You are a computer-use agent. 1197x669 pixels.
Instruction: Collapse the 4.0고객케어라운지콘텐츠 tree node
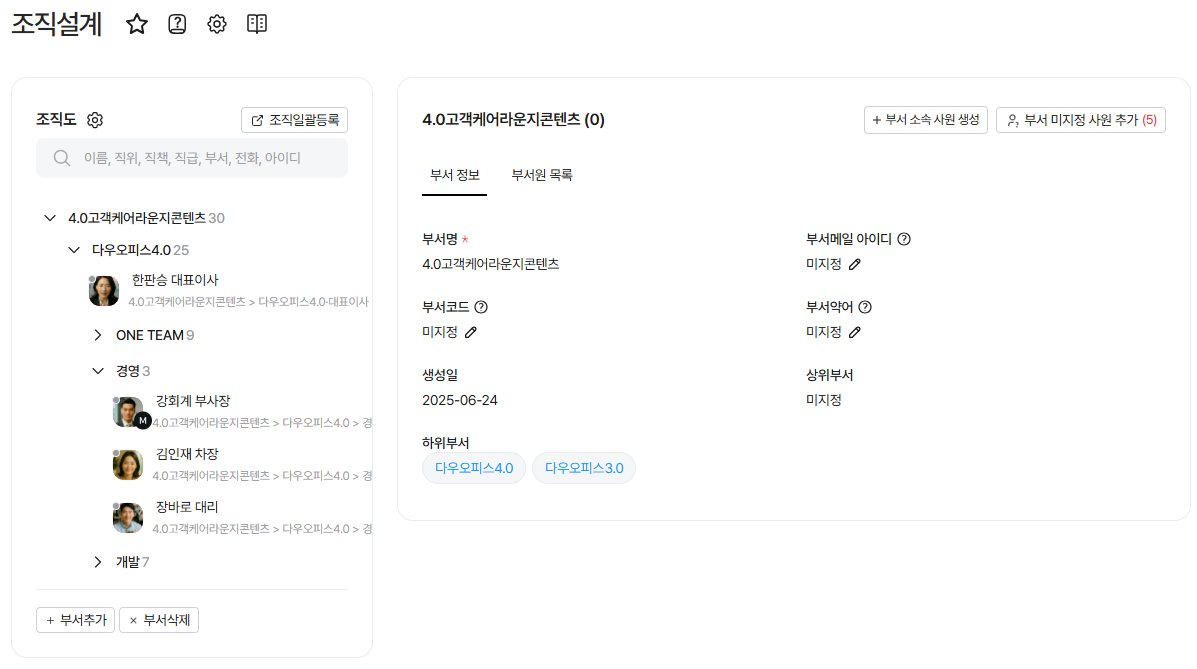point(50,218)
